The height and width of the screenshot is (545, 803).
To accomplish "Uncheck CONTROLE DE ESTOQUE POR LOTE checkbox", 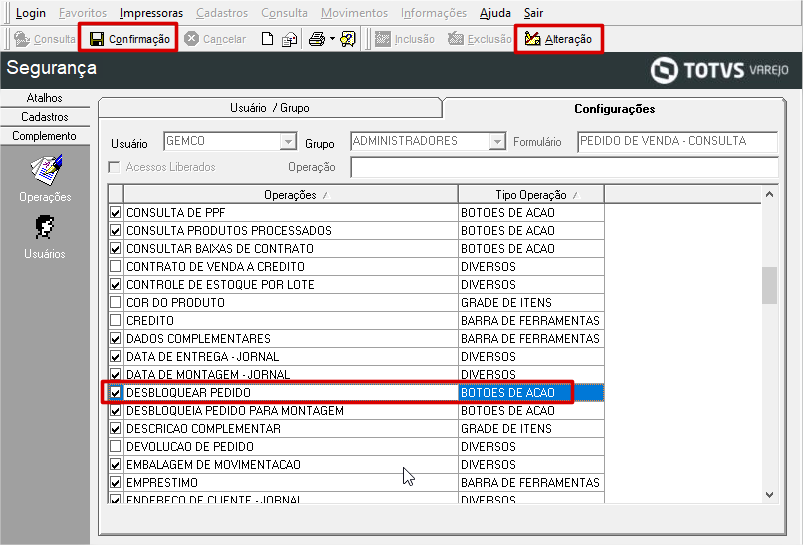I will 116,284.
